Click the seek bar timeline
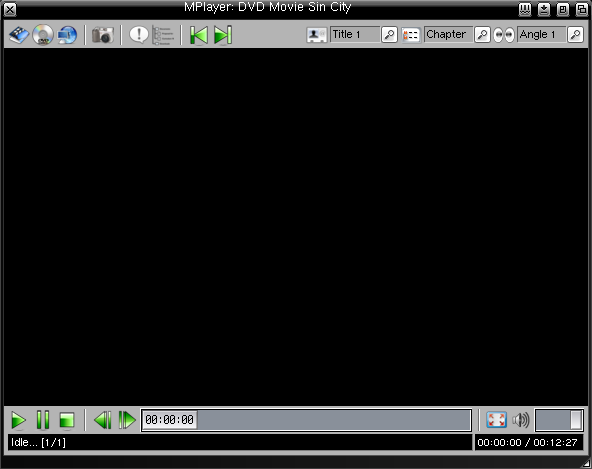Image resolution: width=592 pixels, height=469 pixels. pos(306,420)
